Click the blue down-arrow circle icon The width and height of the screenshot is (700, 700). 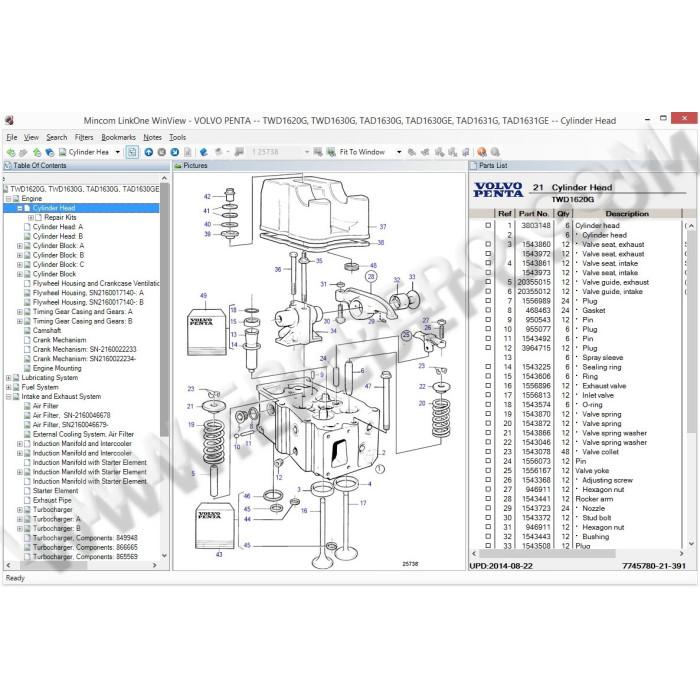pos(175,152)
